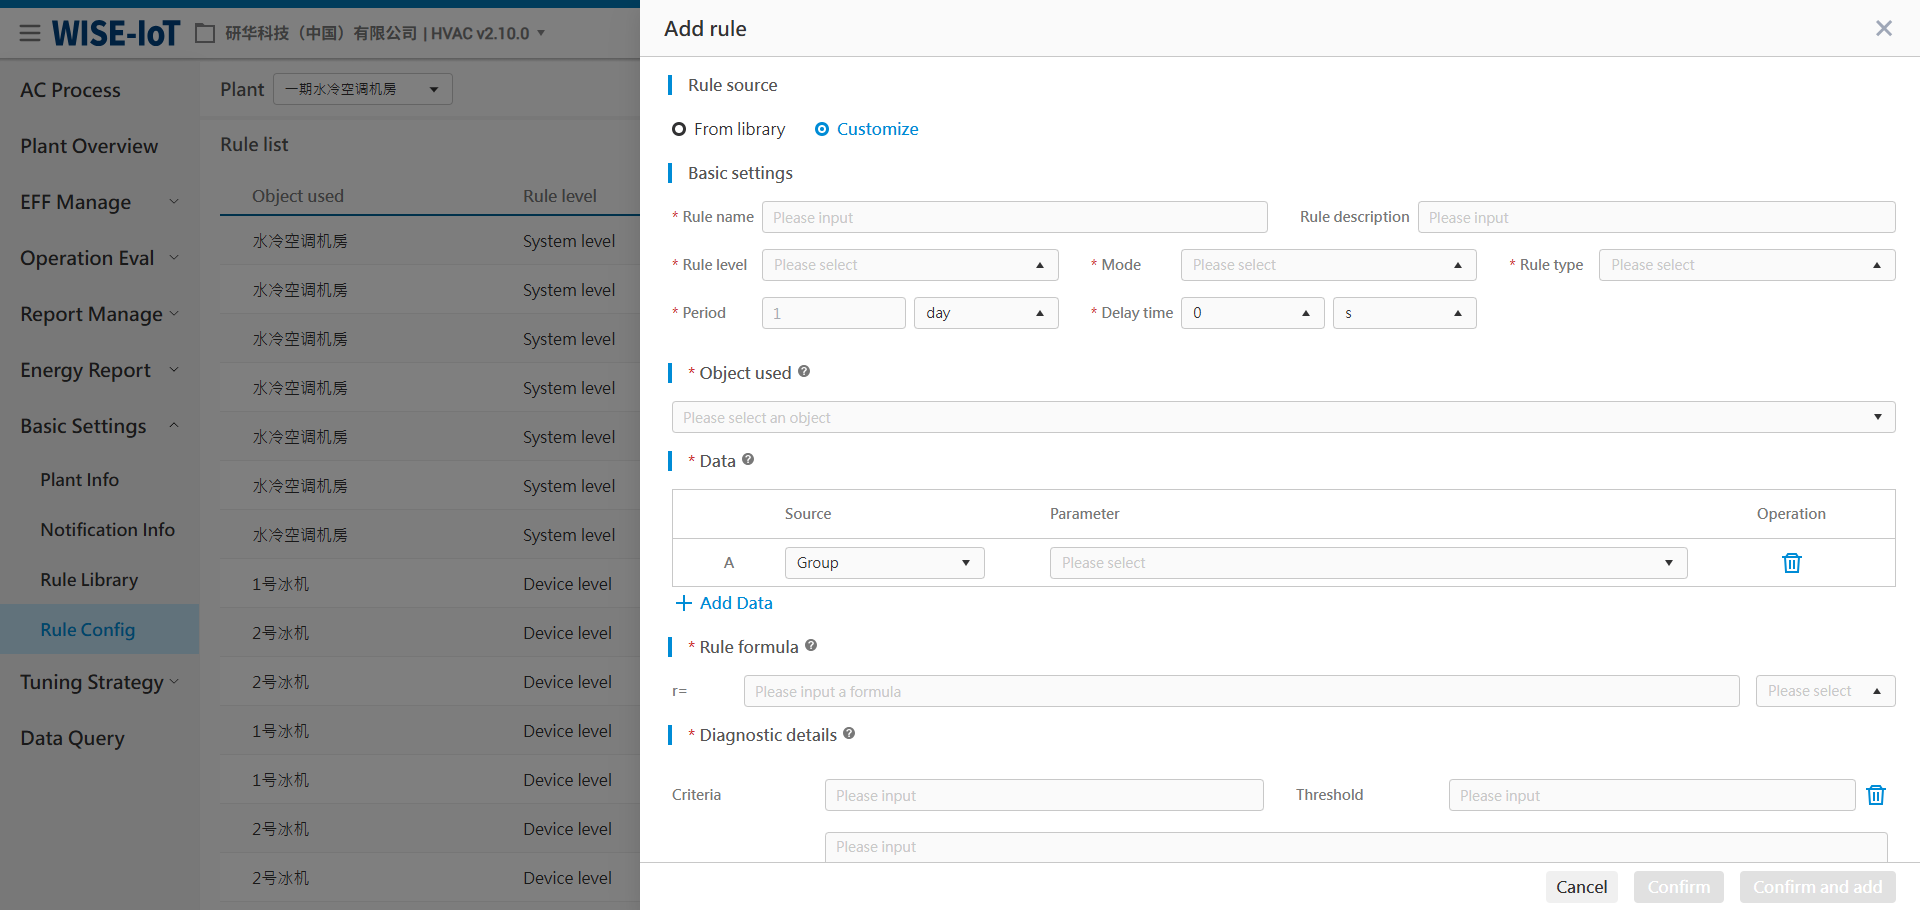Expand the Group source dropdown

884,563
